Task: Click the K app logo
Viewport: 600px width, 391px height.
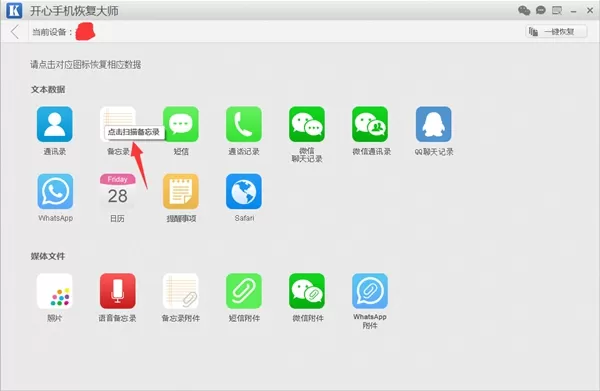Action: [x=14, y=10]
